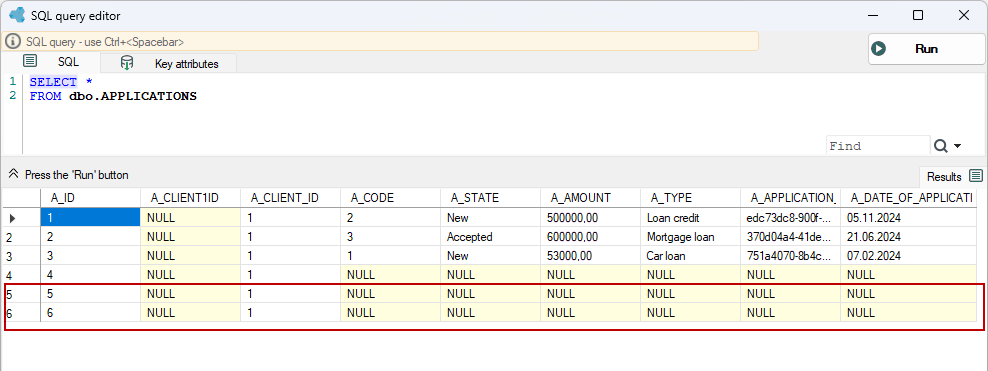Image resolution: width=988 pixels, height=371 pixels.
Task: Click the amount cell 500000,00
Action: click(x=590, y=218)
